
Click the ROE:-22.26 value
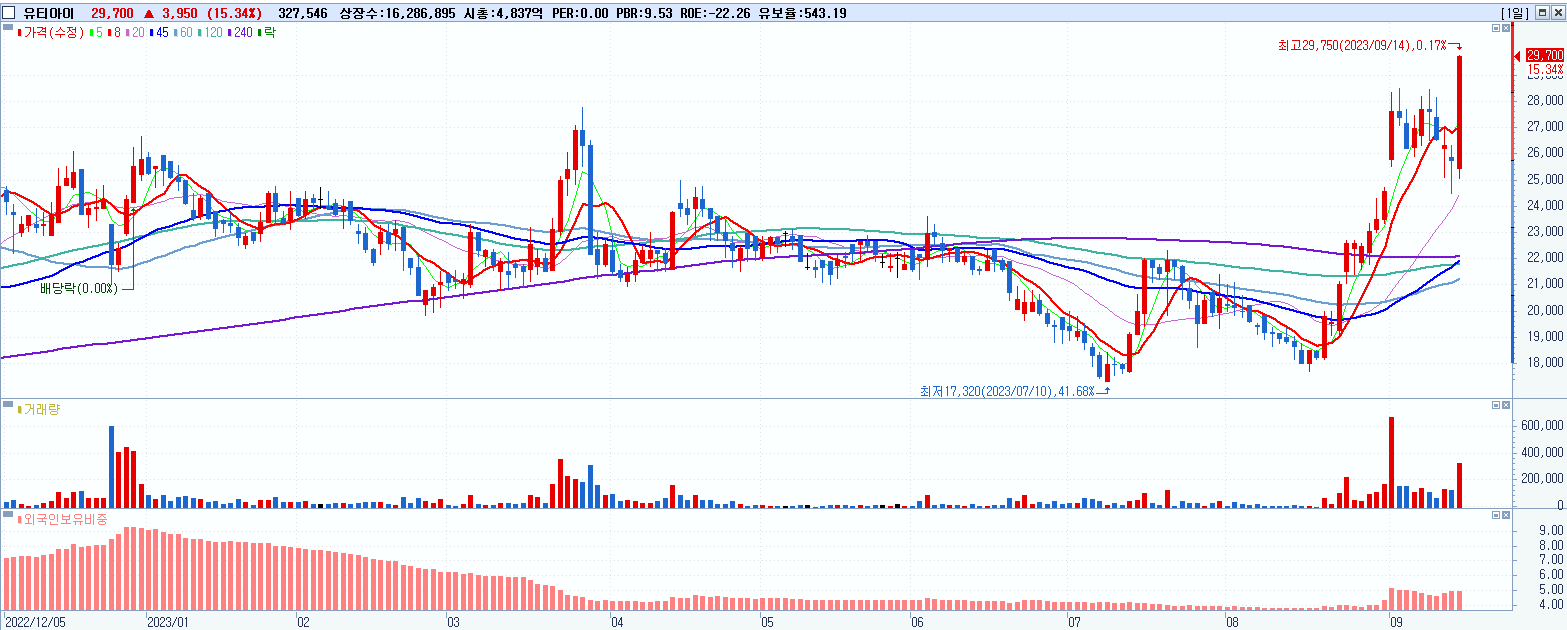pyautogui.click(x=716, y=13)
